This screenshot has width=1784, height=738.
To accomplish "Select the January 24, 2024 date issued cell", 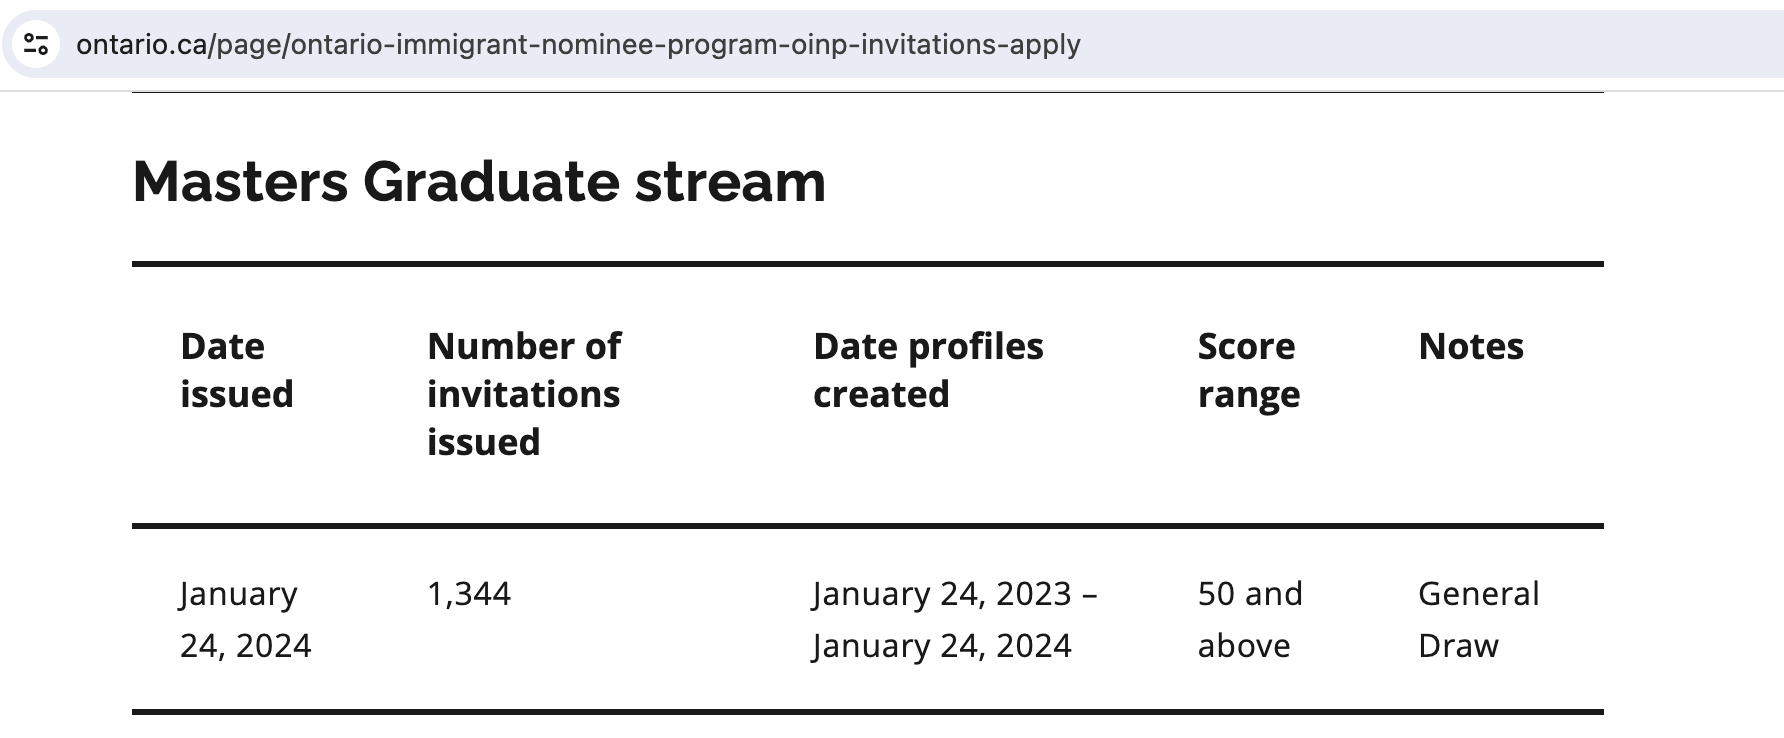I will pyautogui.click(x=246, y=619).
